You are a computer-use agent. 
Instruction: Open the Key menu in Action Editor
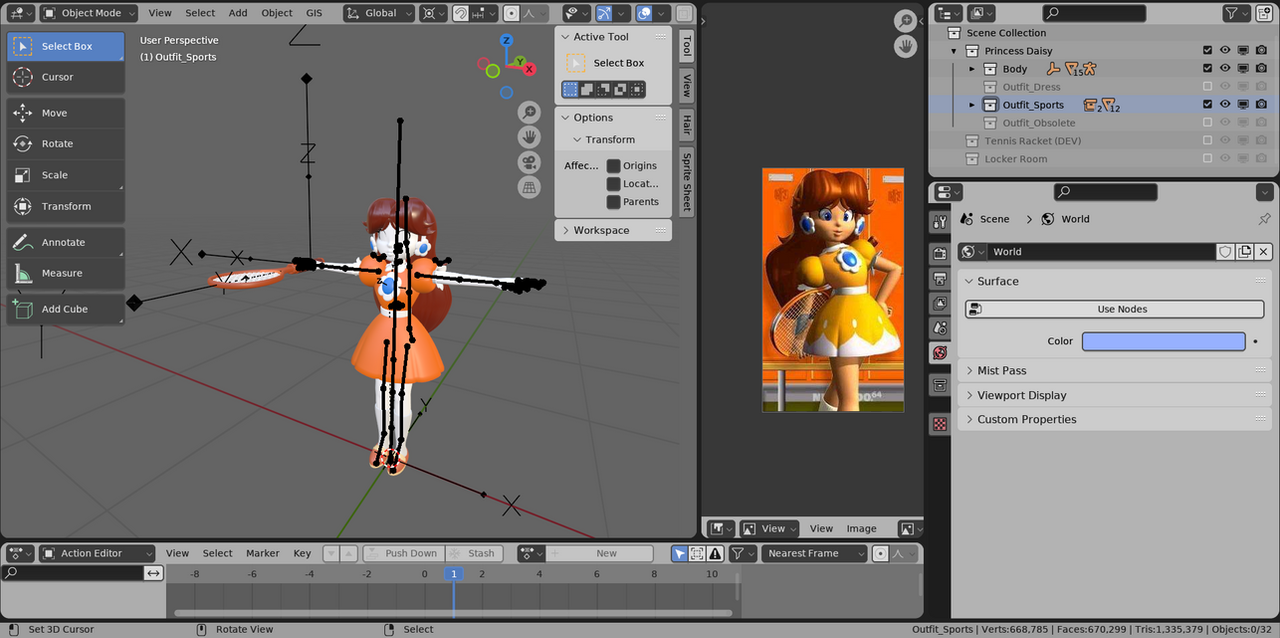pos(302,554)
